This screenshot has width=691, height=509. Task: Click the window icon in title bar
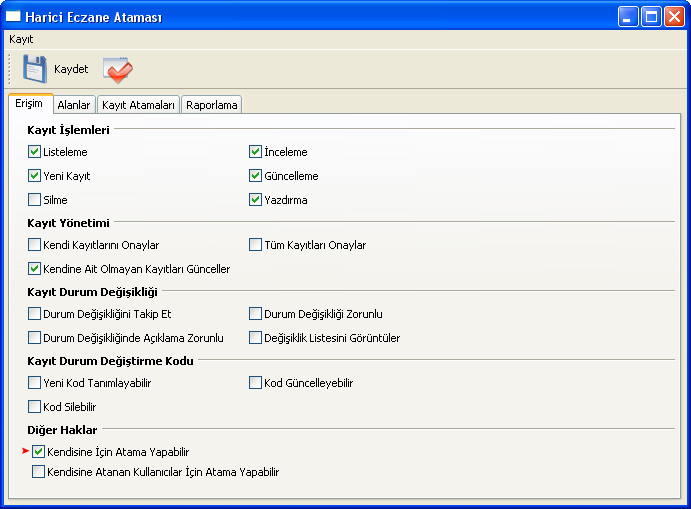coord(13,17)
